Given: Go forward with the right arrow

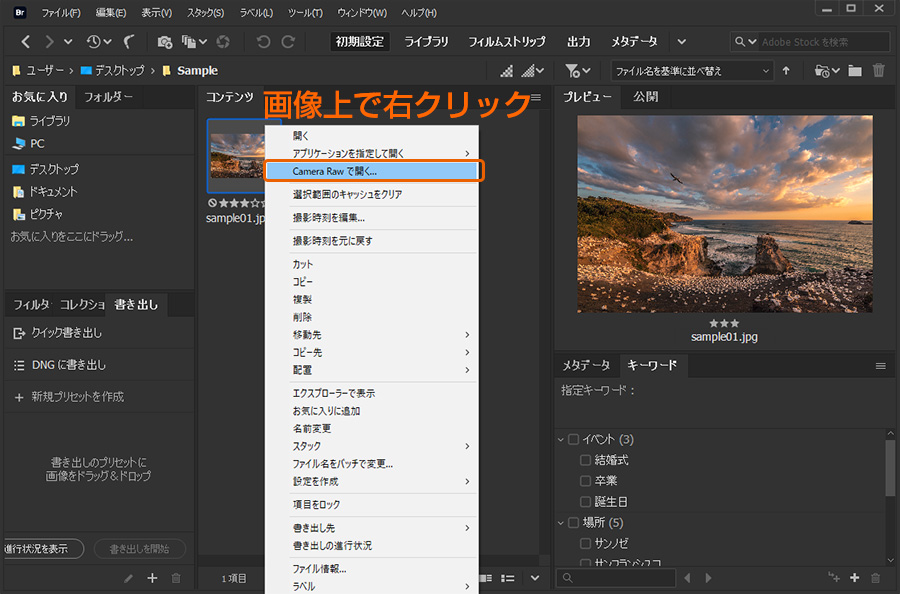Looking at the screenshot, I should pyautogui.click(x=49, y=41).
